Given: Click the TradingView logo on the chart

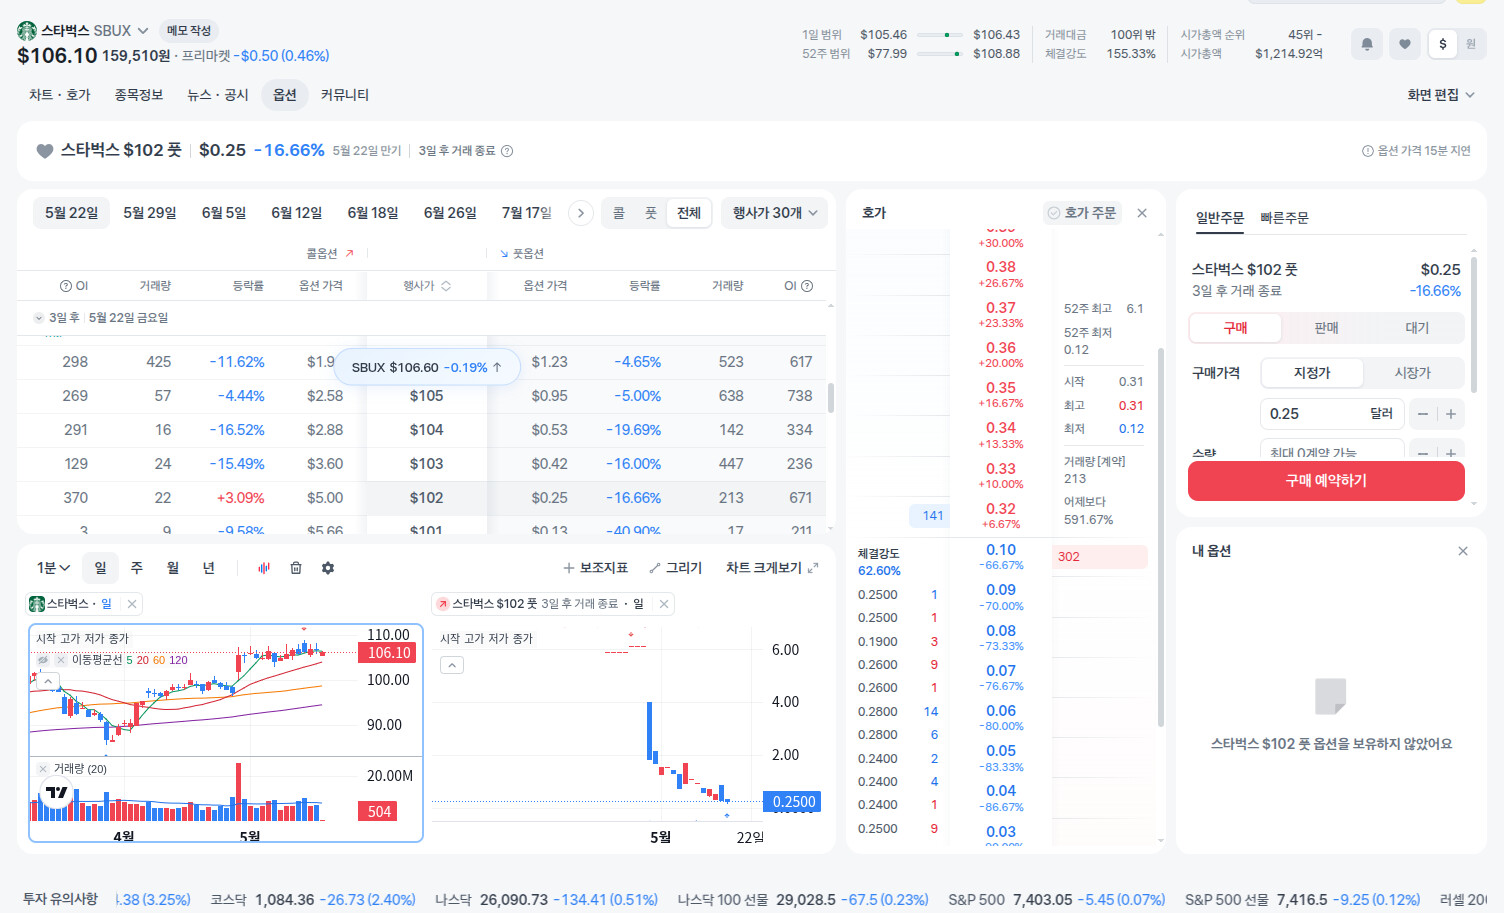Looking at the screenshot, I should (57, 792).
